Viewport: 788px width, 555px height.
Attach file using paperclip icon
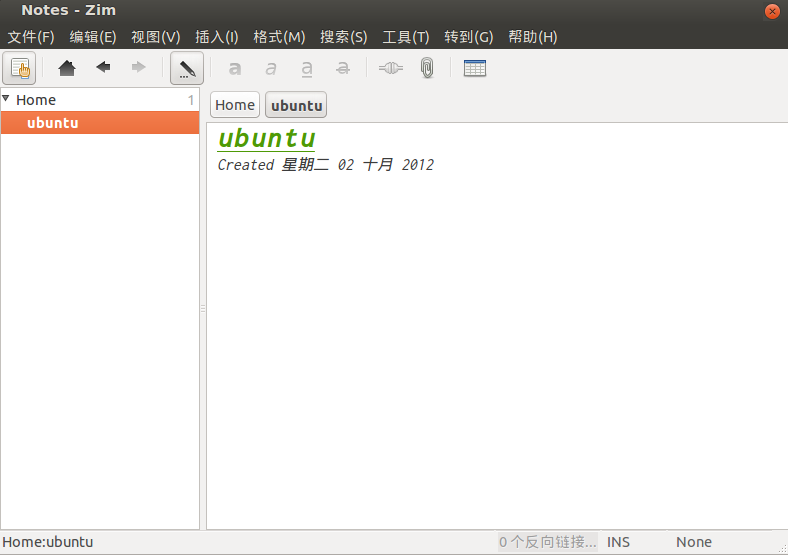pos(427,68)
